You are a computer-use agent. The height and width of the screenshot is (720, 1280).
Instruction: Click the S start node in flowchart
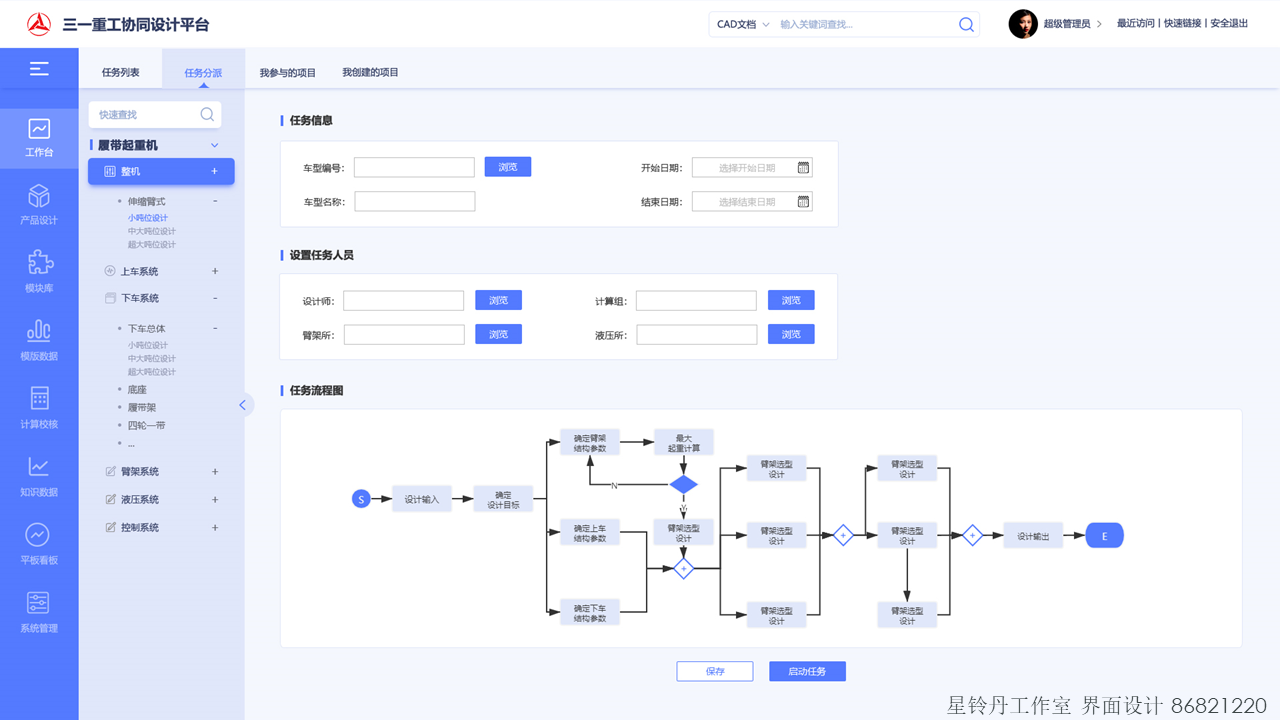tap(361, 499)
